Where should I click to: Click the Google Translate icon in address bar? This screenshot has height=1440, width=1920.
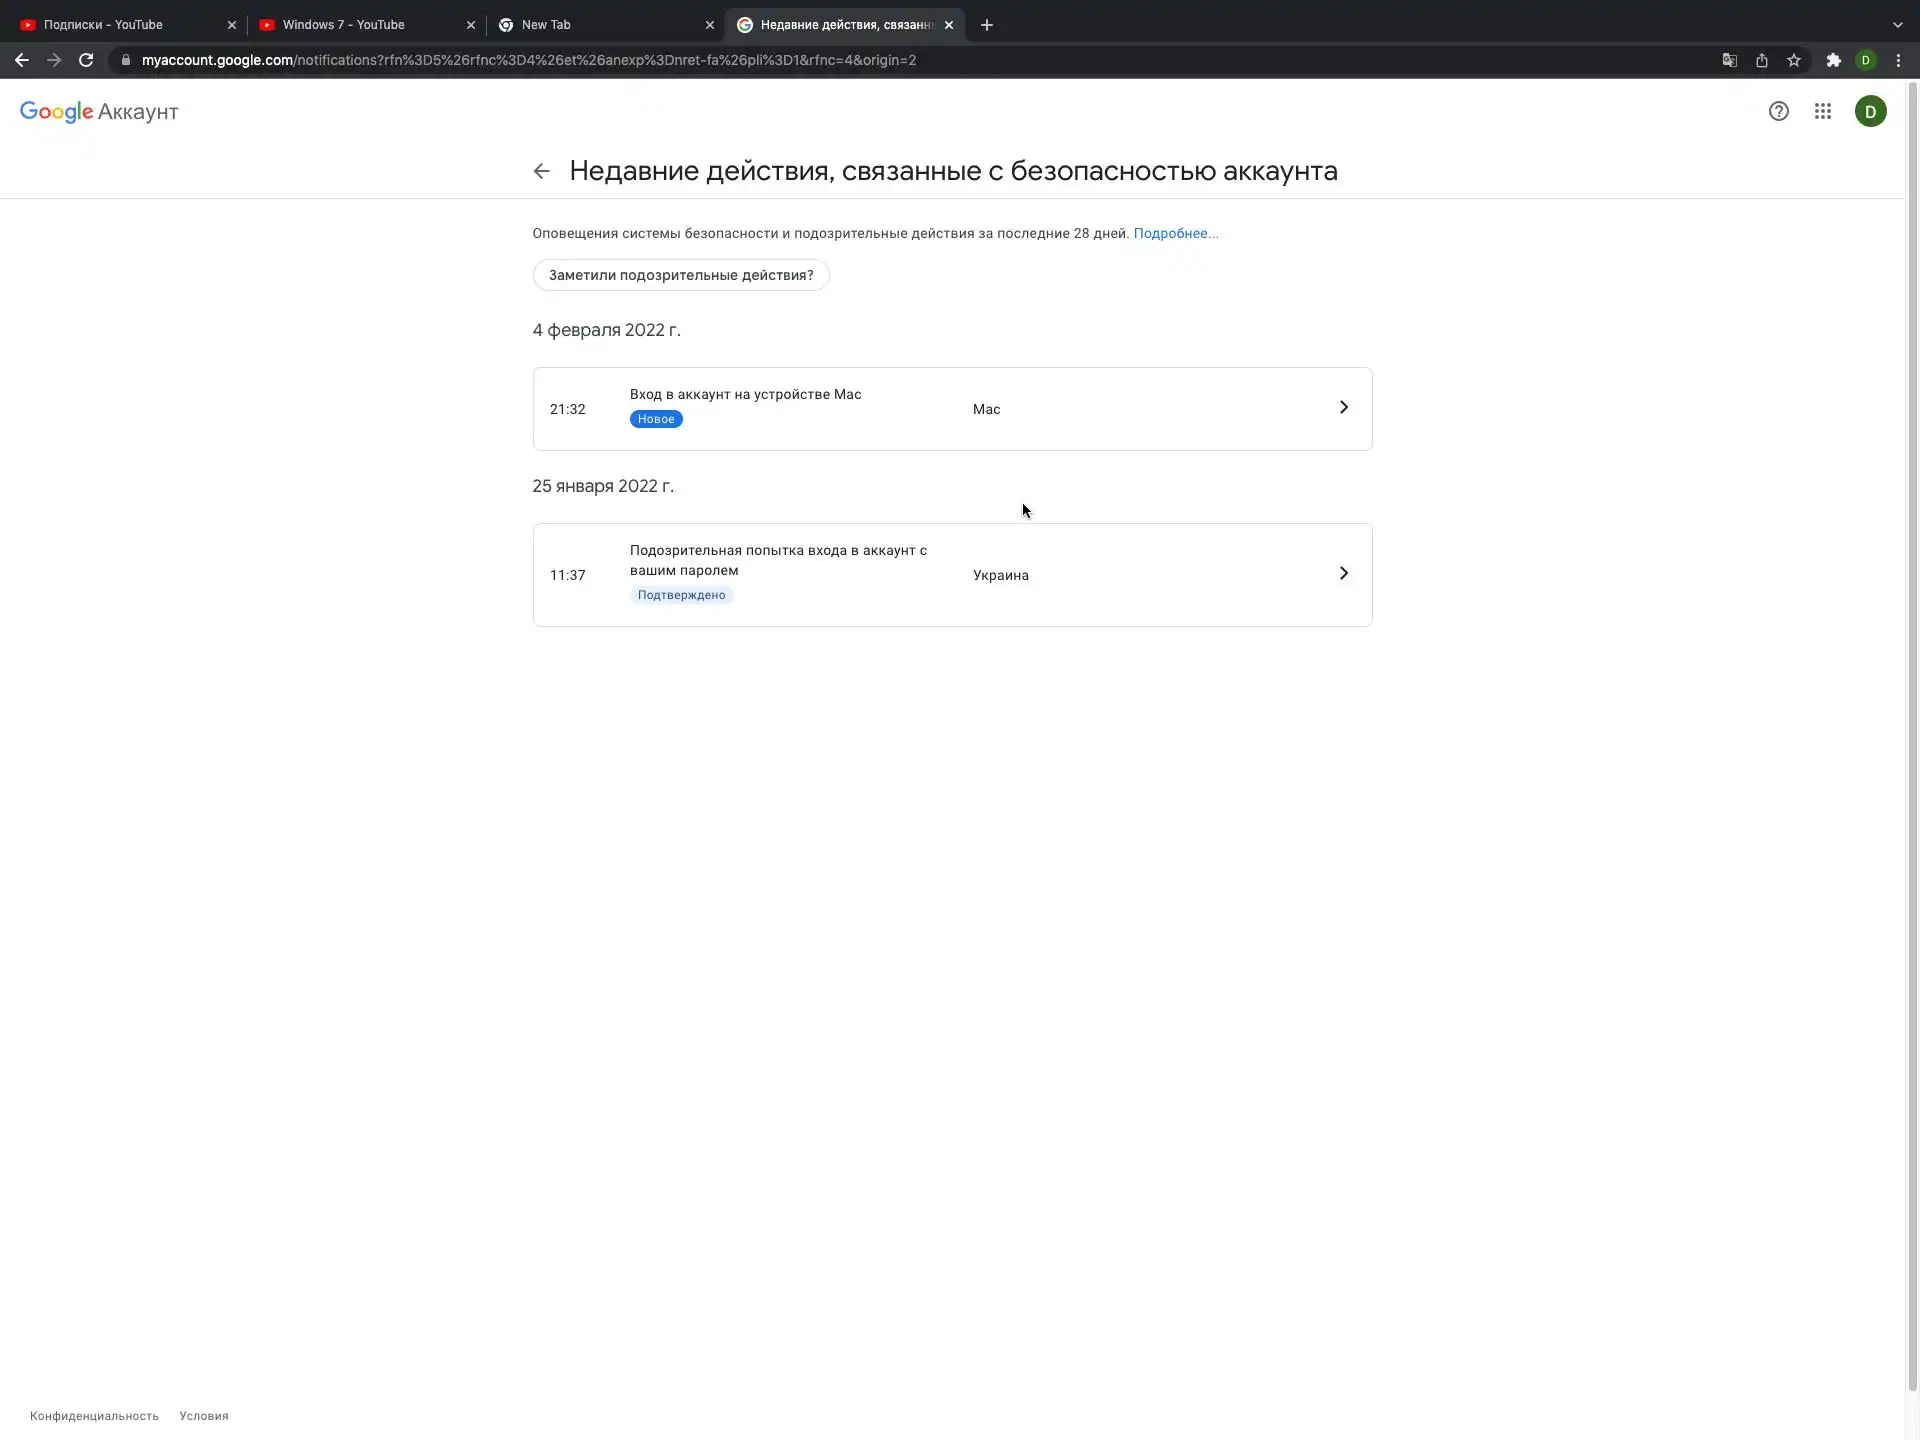coord(1729,60)
